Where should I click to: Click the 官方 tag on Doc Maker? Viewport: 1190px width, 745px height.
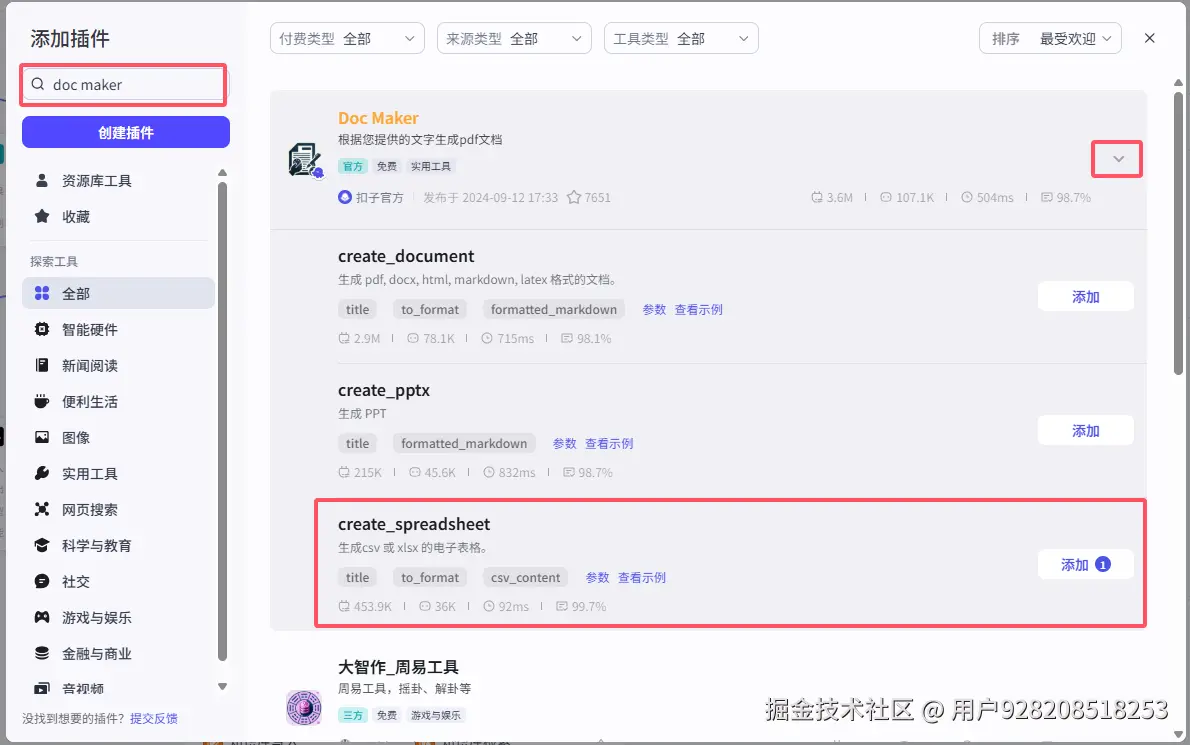pos(353,166)
